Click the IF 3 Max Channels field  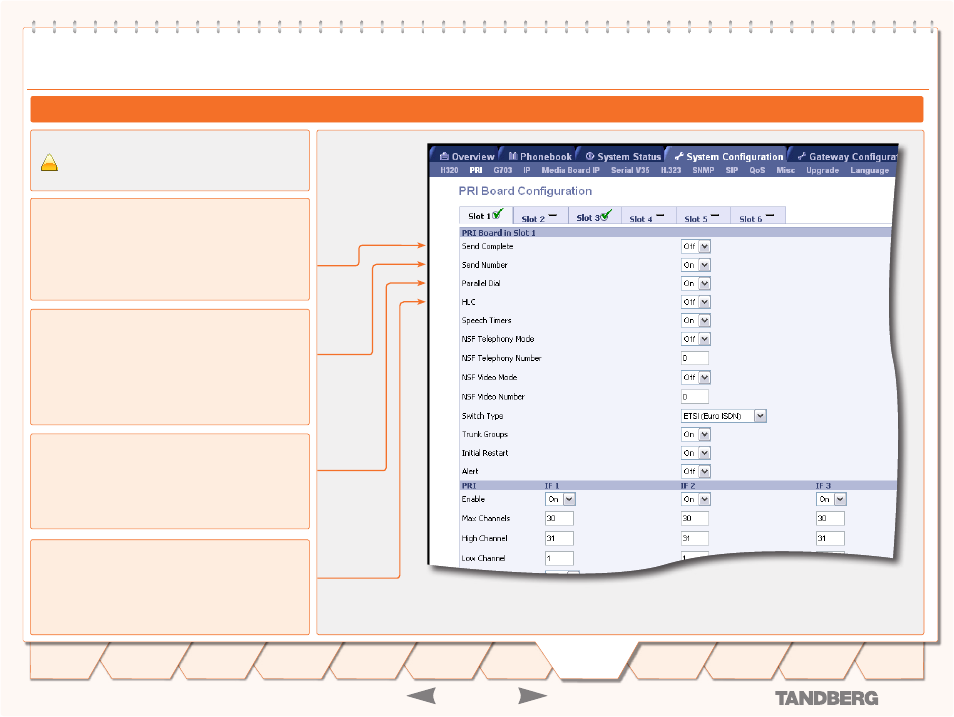point(830,519)
